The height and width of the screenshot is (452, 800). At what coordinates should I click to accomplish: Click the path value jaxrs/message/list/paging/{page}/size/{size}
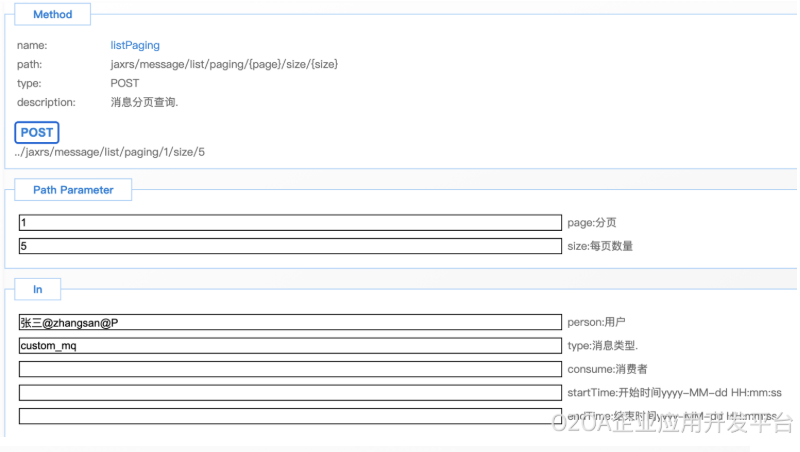224,64
